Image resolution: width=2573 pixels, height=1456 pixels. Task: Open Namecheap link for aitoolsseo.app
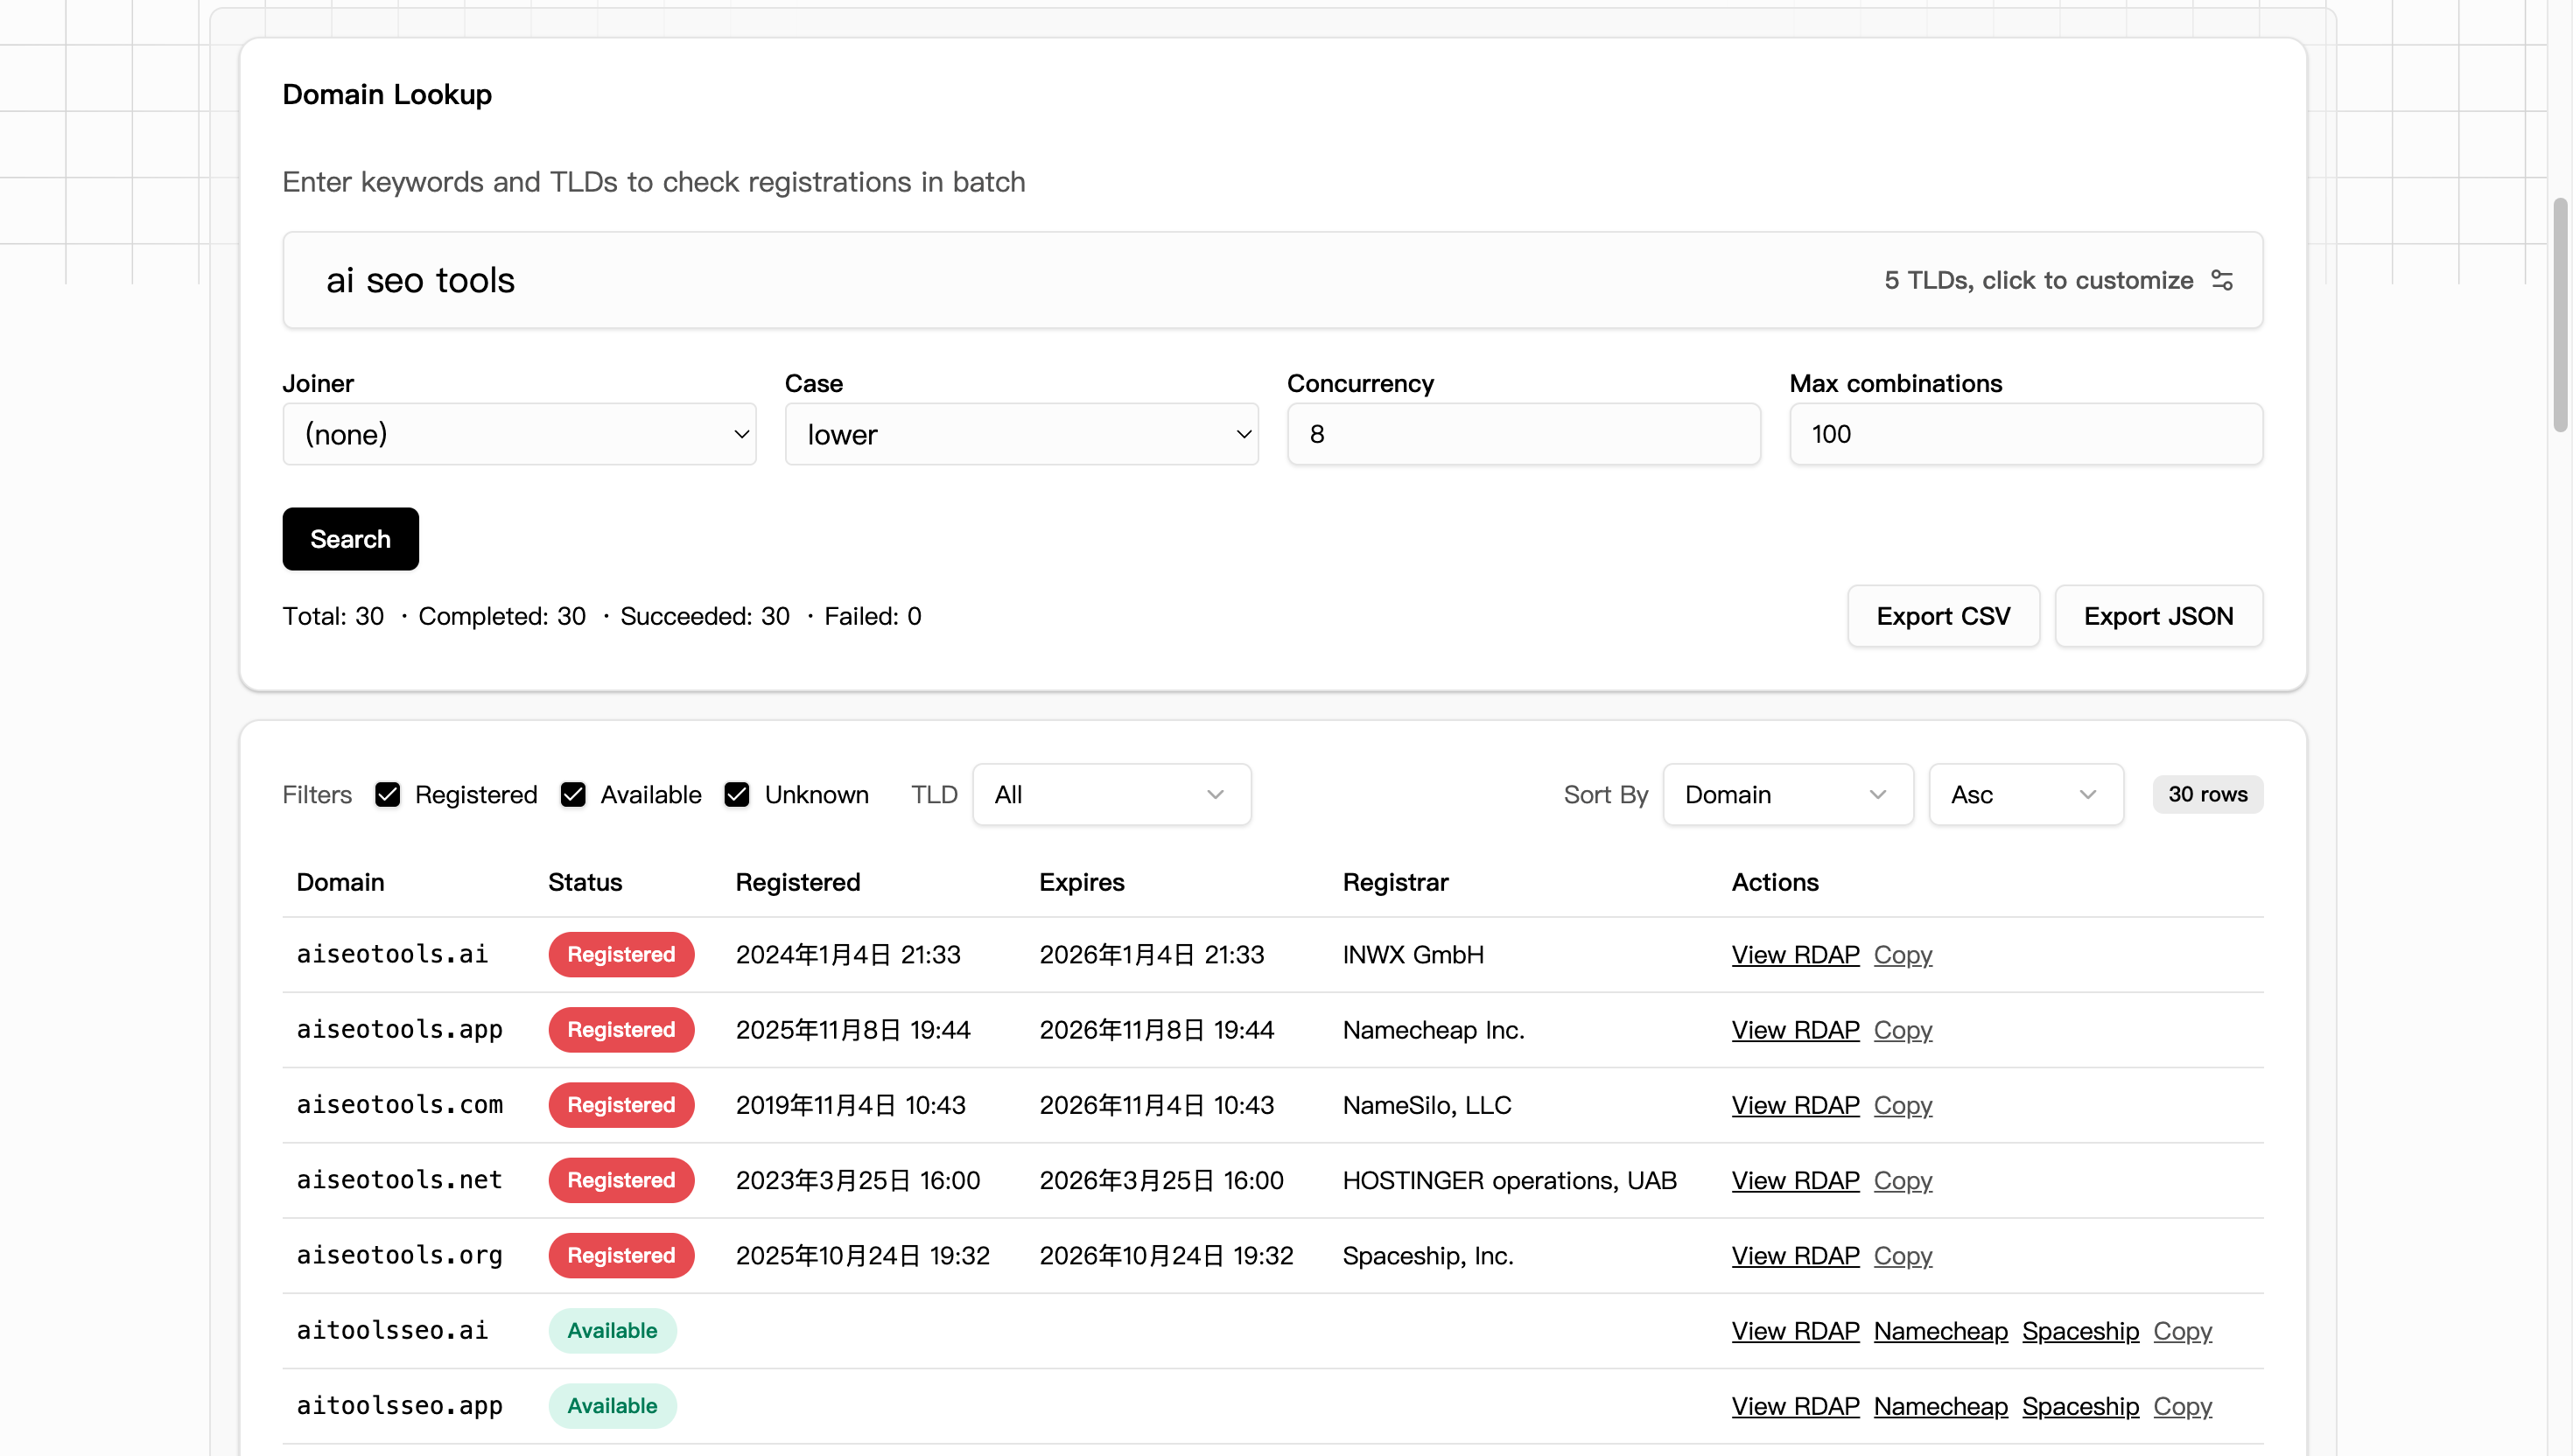(1940, 1406)
